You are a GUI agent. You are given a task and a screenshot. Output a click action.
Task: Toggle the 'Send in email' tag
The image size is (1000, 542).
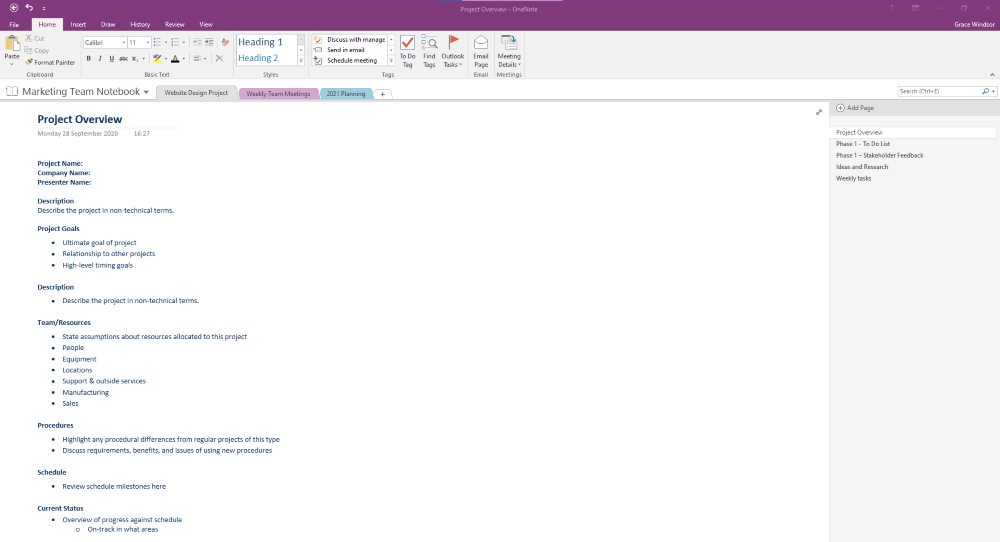pyautogui.click(x=318, y=50)
